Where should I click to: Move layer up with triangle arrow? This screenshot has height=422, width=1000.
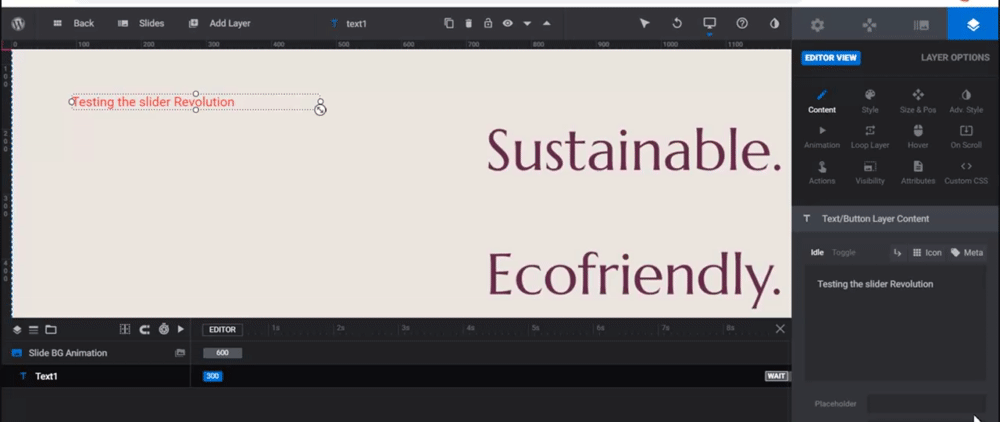point(547,24)
